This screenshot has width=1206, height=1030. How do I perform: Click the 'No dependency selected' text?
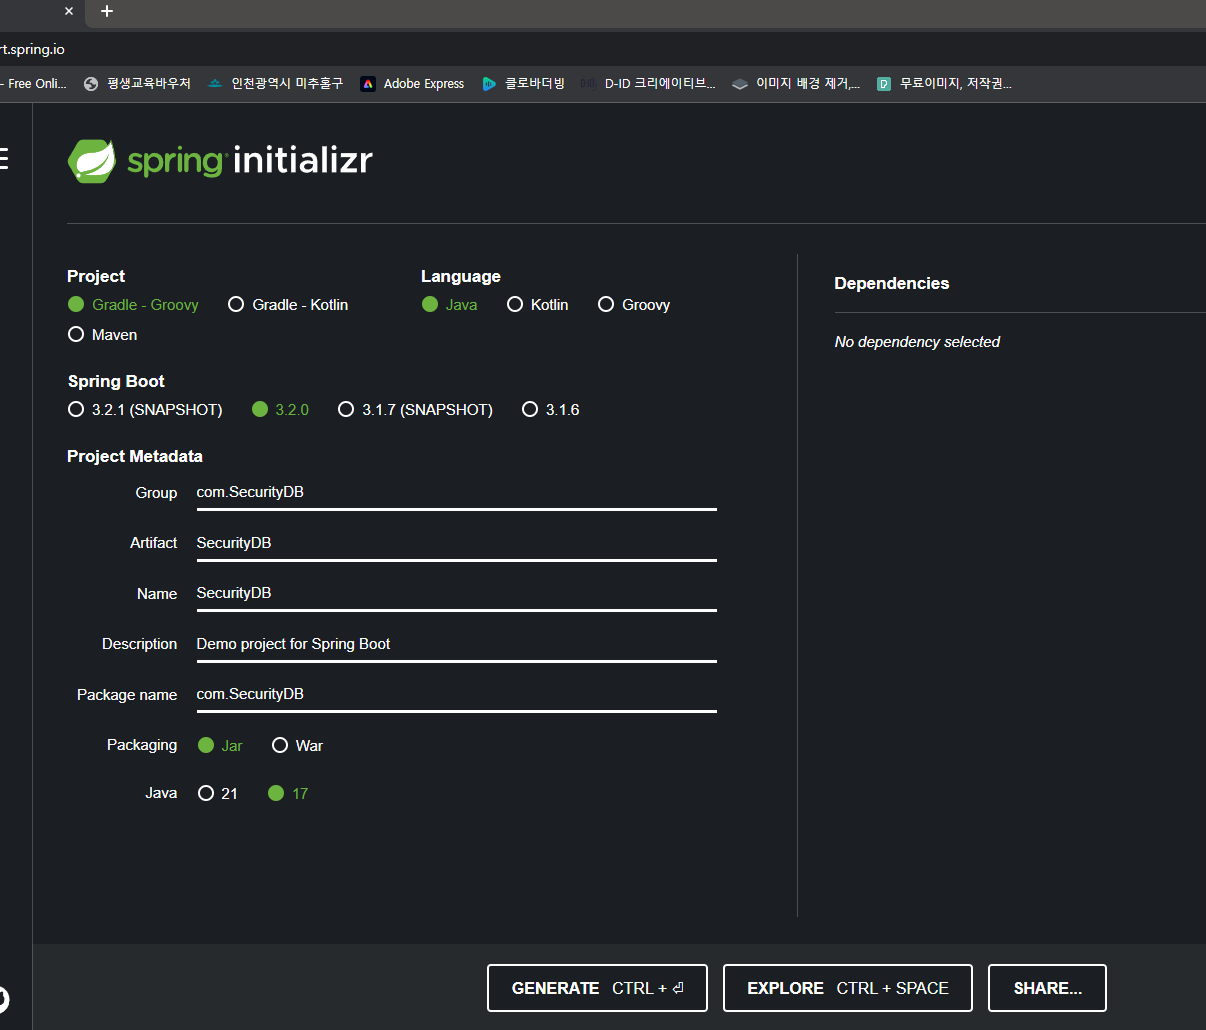(x=917, y=342)
